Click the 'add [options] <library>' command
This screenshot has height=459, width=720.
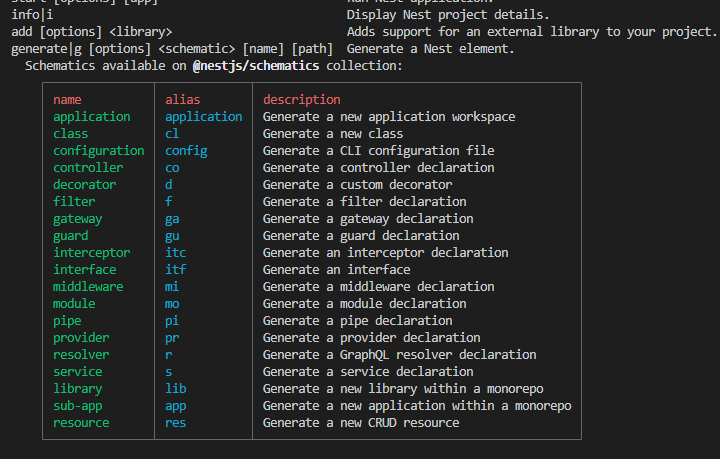coord(92,32)
